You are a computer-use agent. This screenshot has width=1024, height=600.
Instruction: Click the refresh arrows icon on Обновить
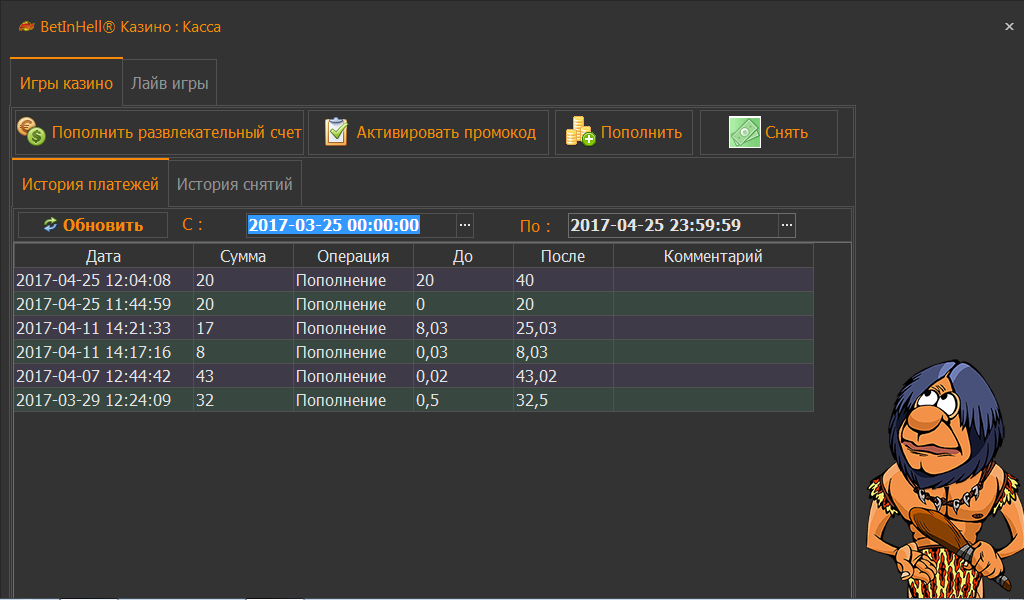click(x=50, y=225)
